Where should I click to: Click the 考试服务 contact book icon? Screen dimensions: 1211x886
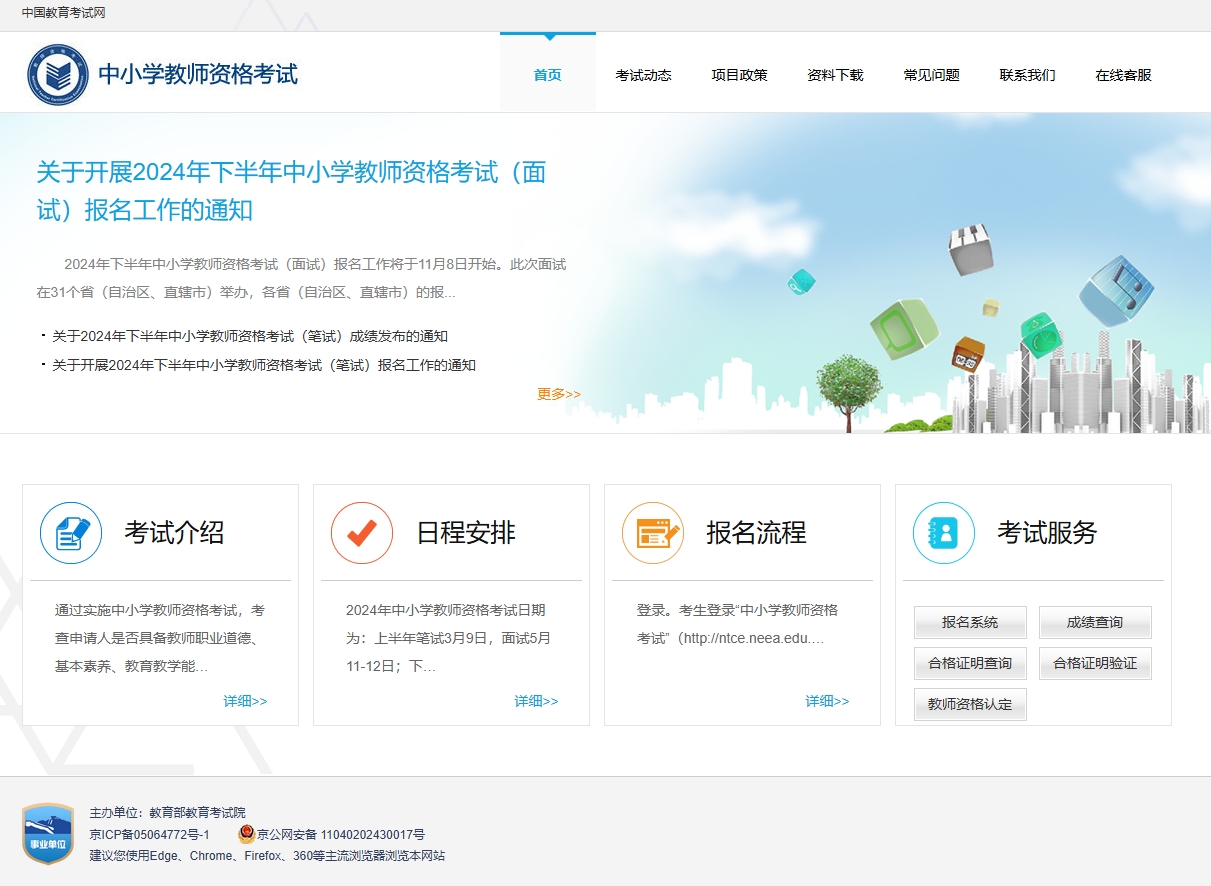tap(943, 533)
